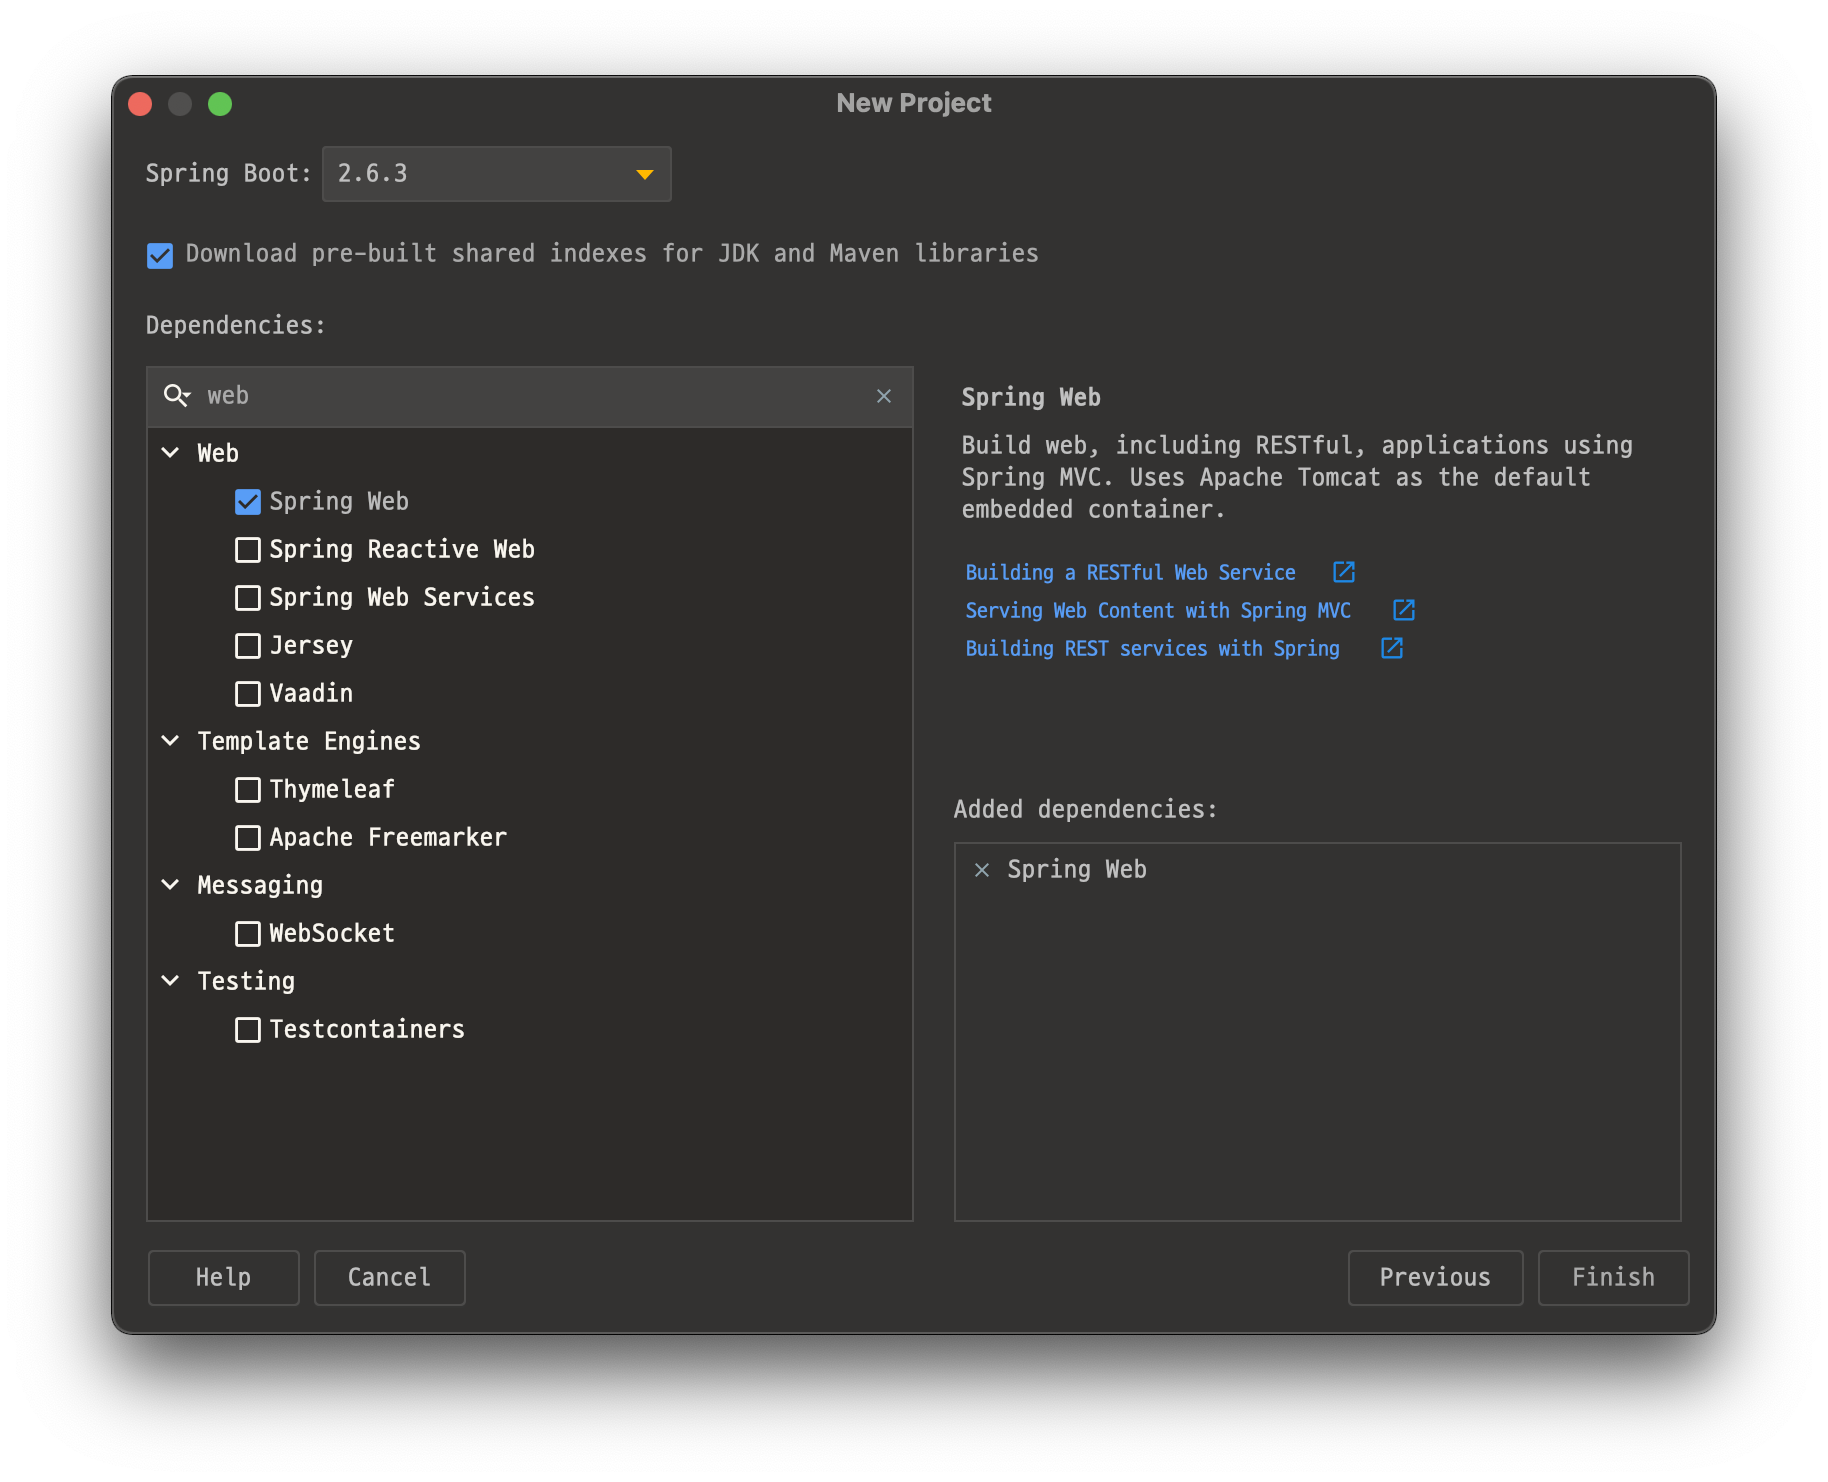Click the Spring Web description heading
The height and width of the screenshot is (1482, 1828).
click(x=1031, y=398)
